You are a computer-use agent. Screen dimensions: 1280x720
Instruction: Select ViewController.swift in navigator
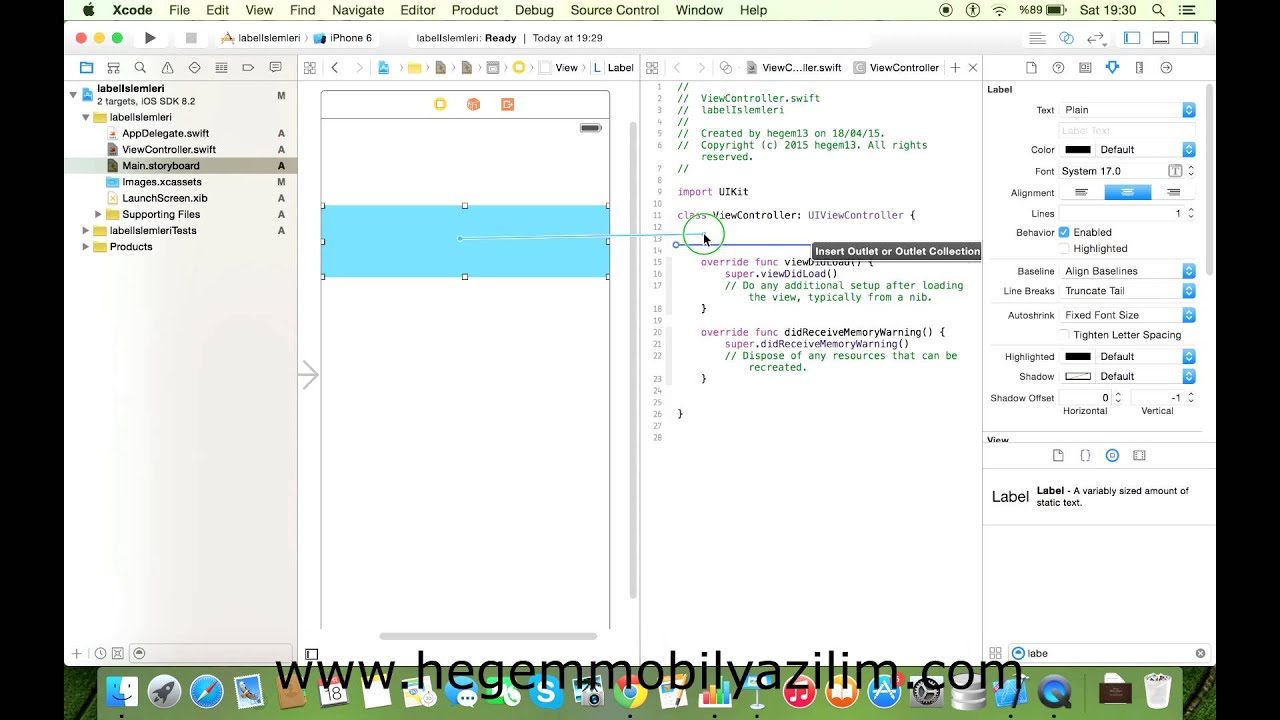[169, 149]
